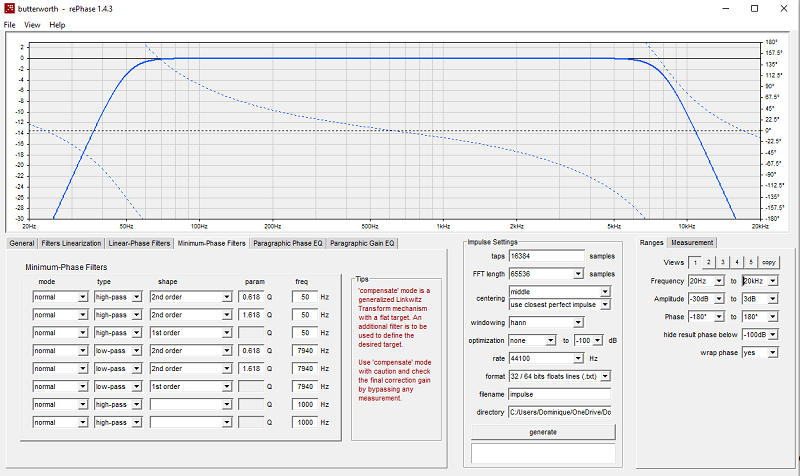Open the optimization -100 dB dropdown
The image size is (800, 476).
coord(597,340)
